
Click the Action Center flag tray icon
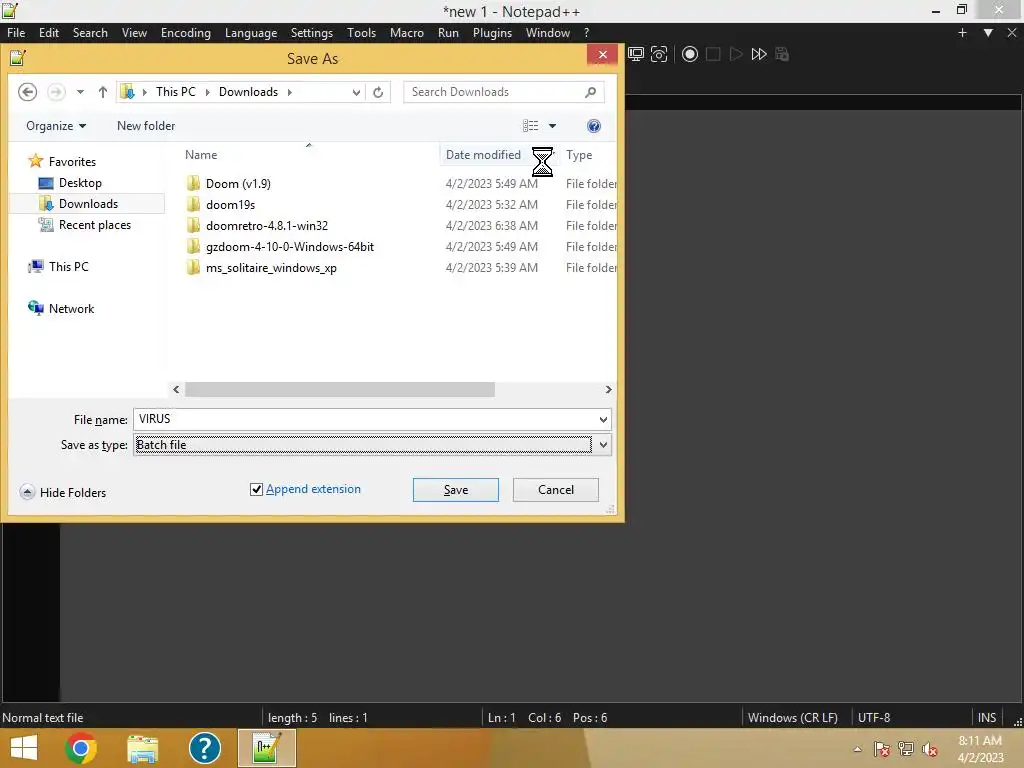(882, 749)
